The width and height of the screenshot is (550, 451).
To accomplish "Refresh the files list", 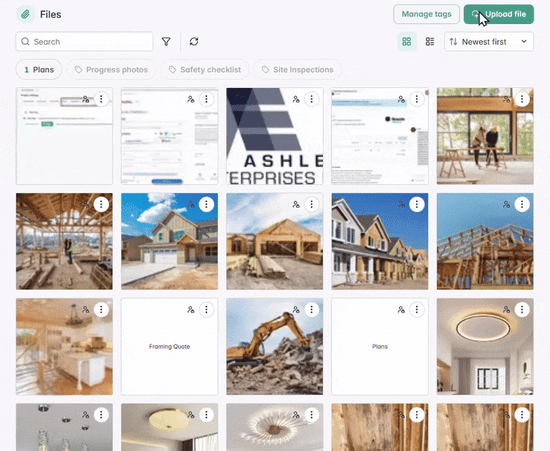I will 194,42.
